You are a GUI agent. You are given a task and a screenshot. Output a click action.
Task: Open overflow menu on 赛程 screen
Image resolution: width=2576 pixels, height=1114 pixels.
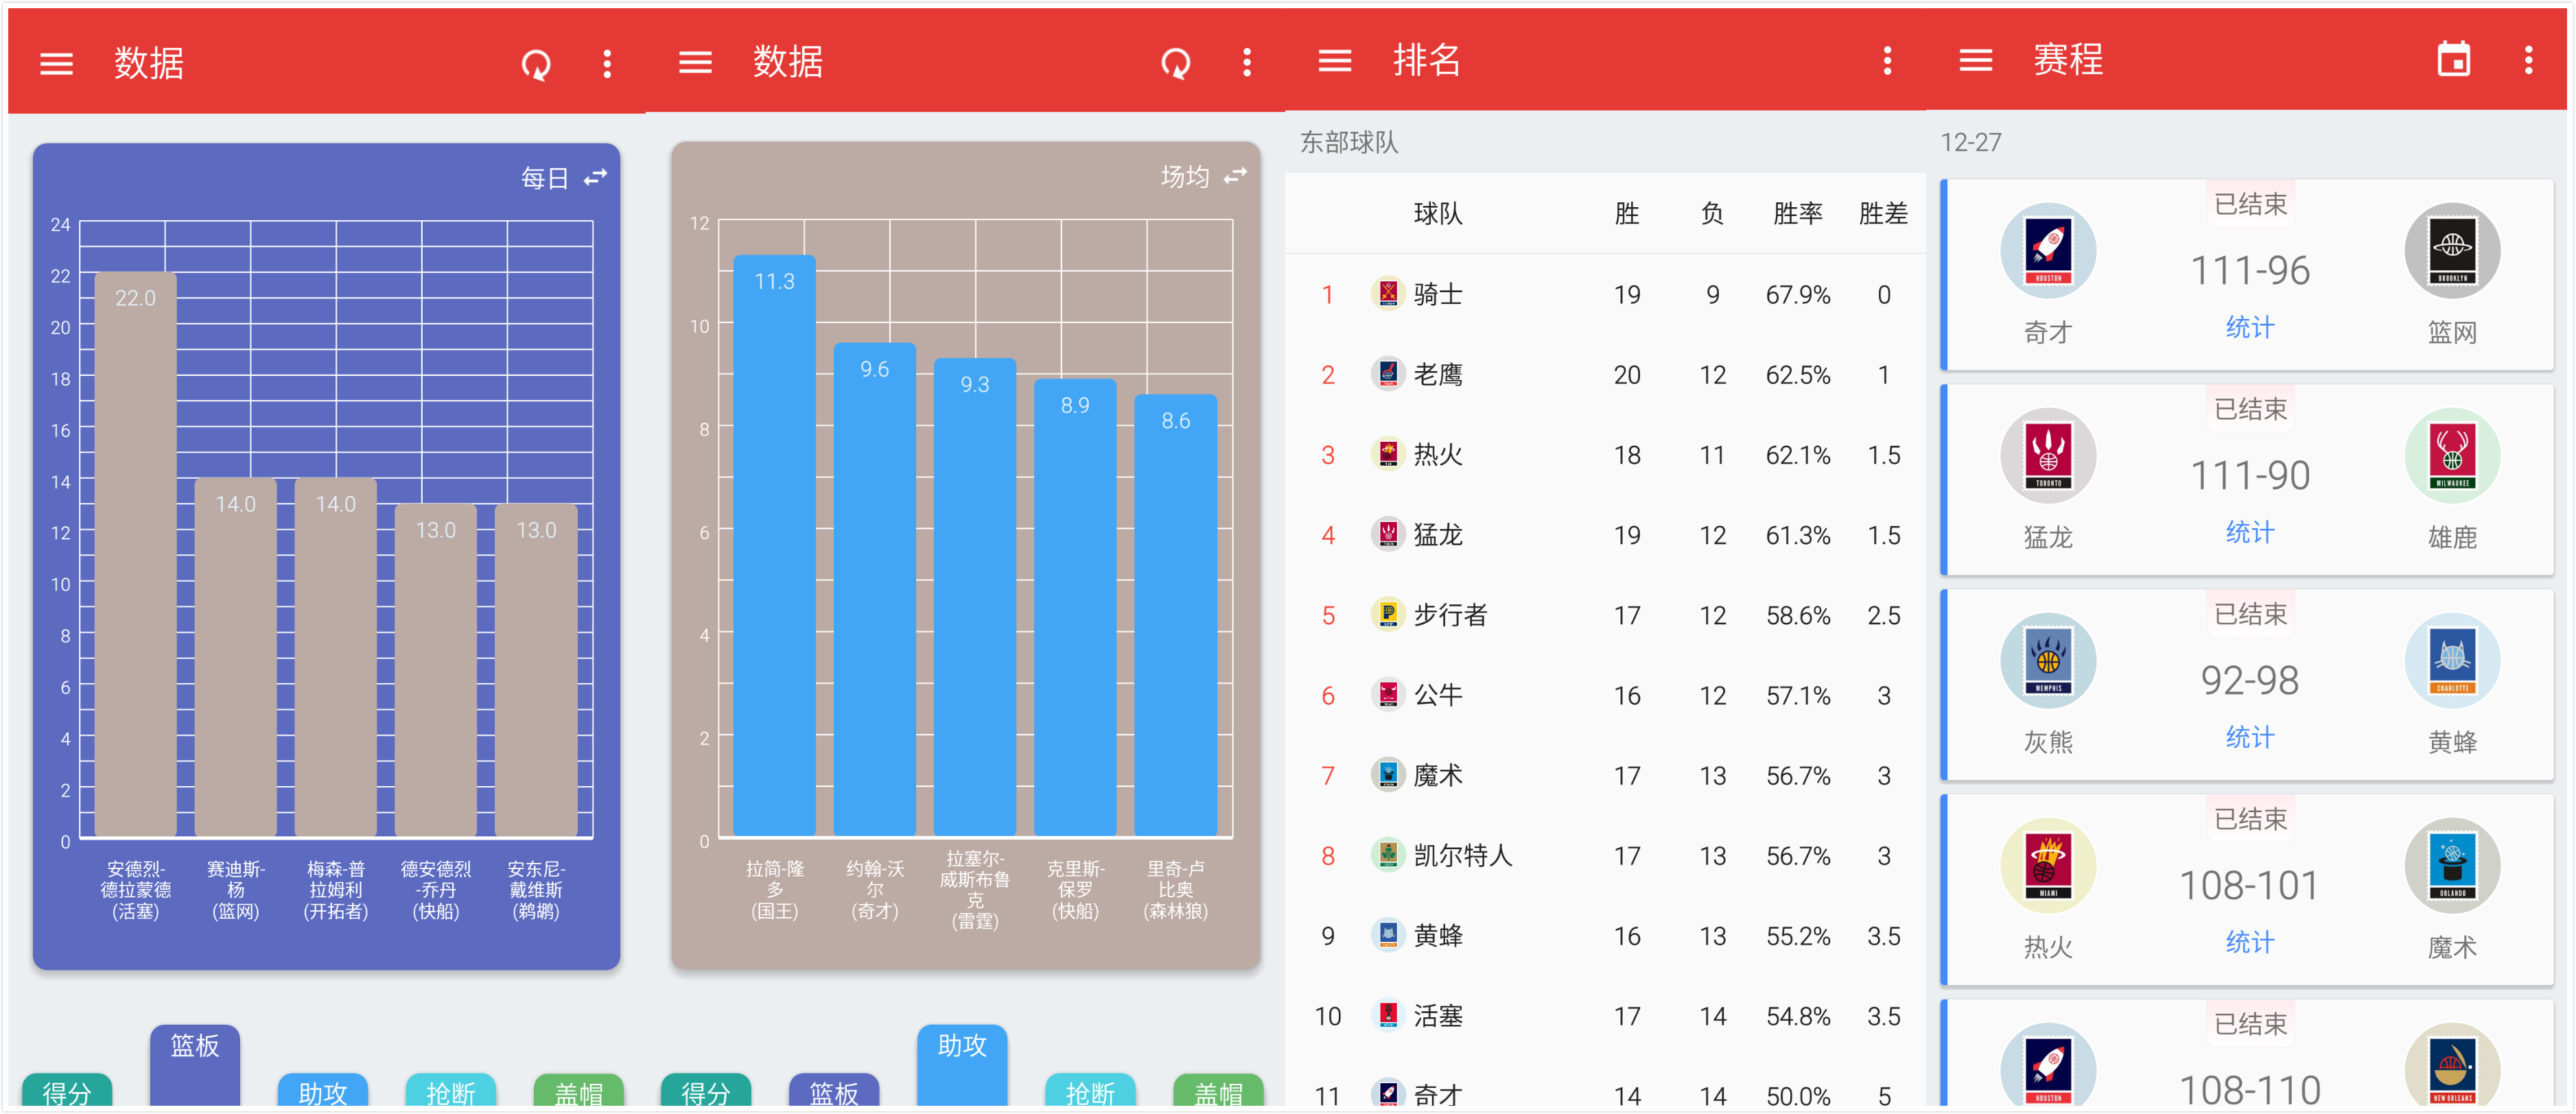[x=2528, y=61]
